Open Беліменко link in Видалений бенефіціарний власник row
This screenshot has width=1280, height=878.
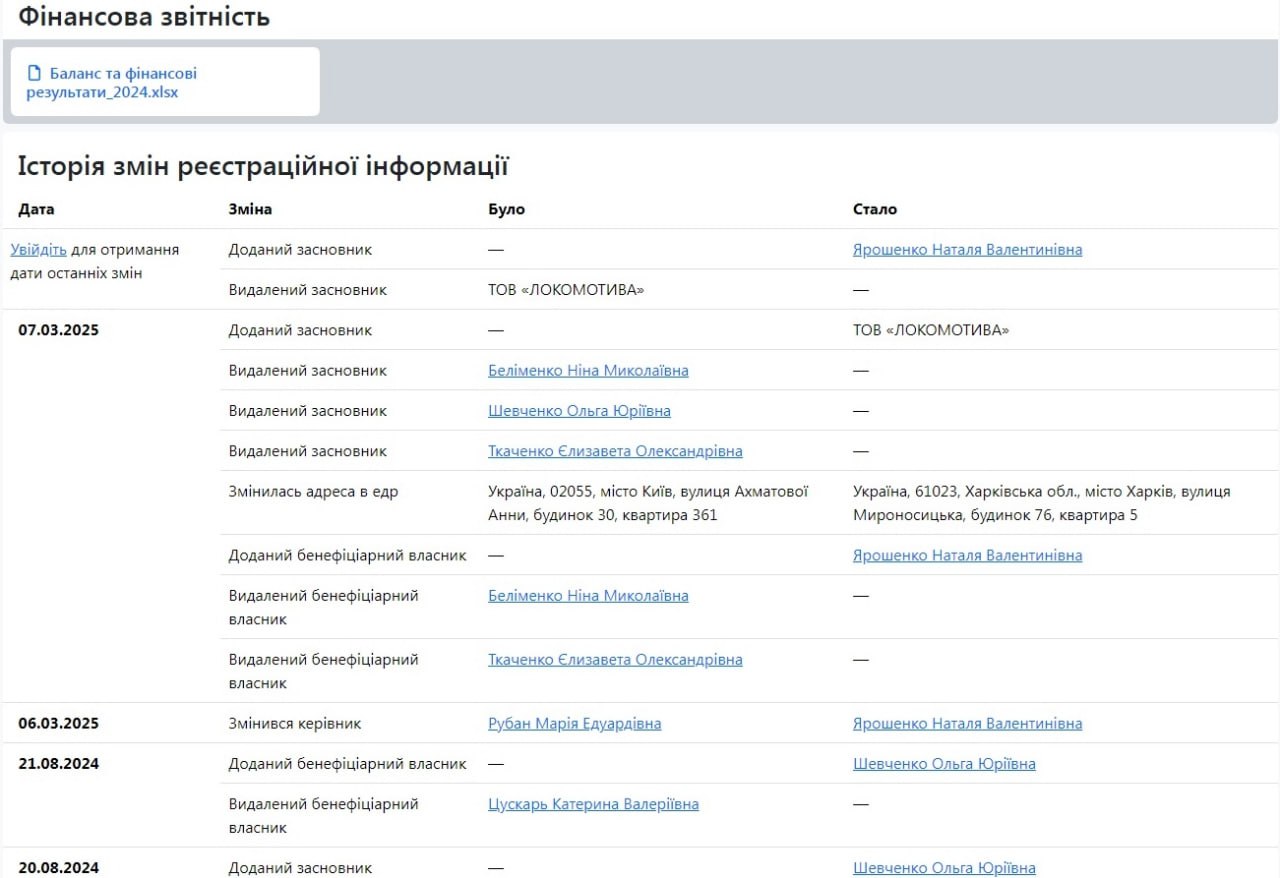click(x=588, y=596)
